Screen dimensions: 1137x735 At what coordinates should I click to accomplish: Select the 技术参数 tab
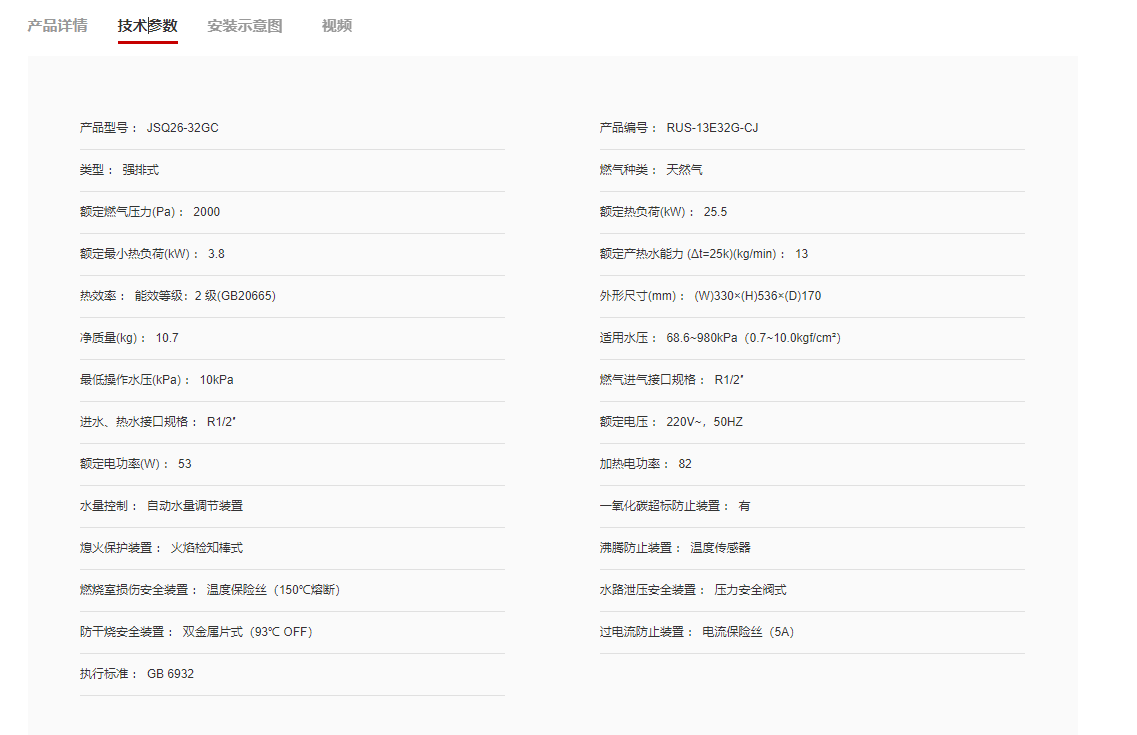point(148,26)
